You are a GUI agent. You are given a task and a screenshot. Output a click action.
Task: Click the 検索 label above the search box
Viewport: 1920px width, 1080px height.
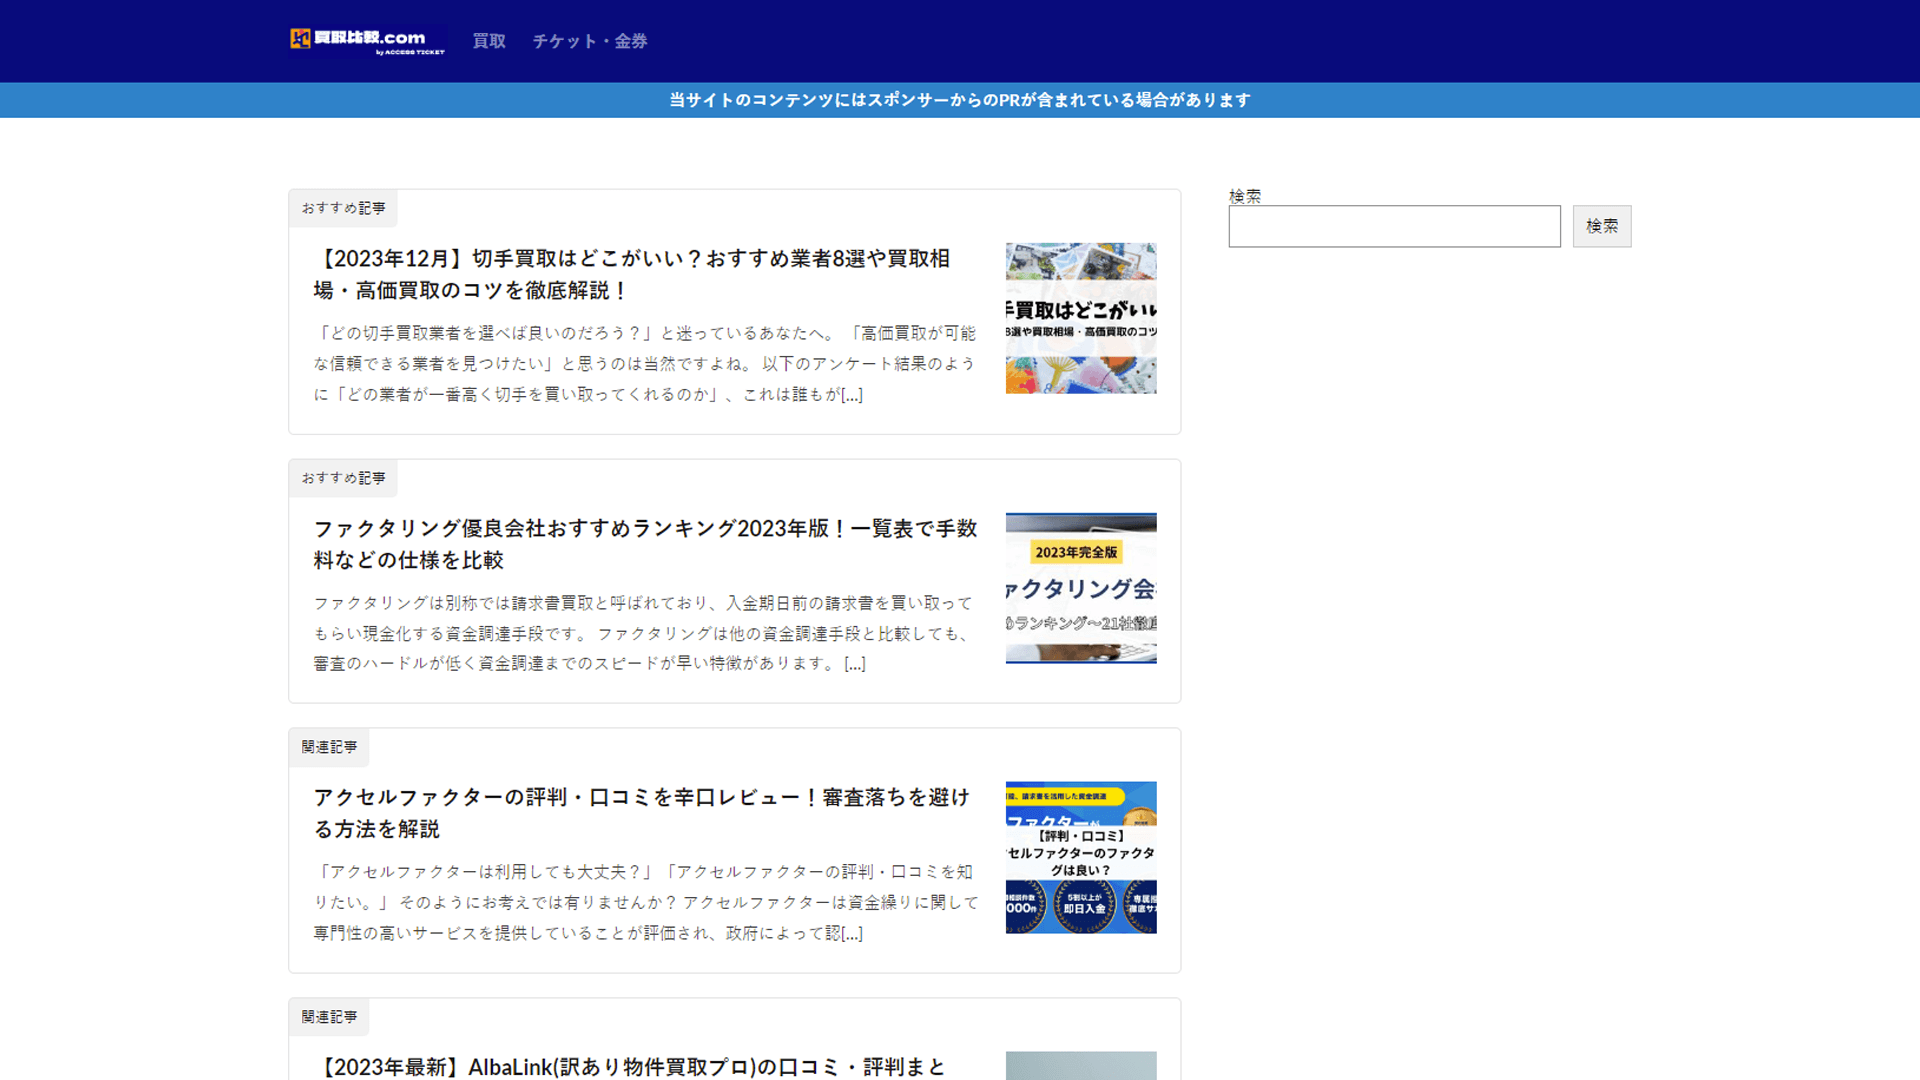(1245, 196)
